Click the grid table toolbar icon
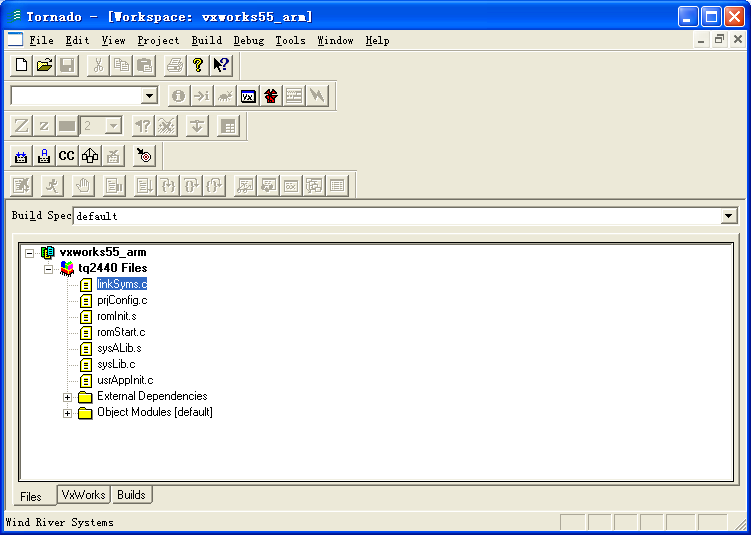 coord(228,126)
